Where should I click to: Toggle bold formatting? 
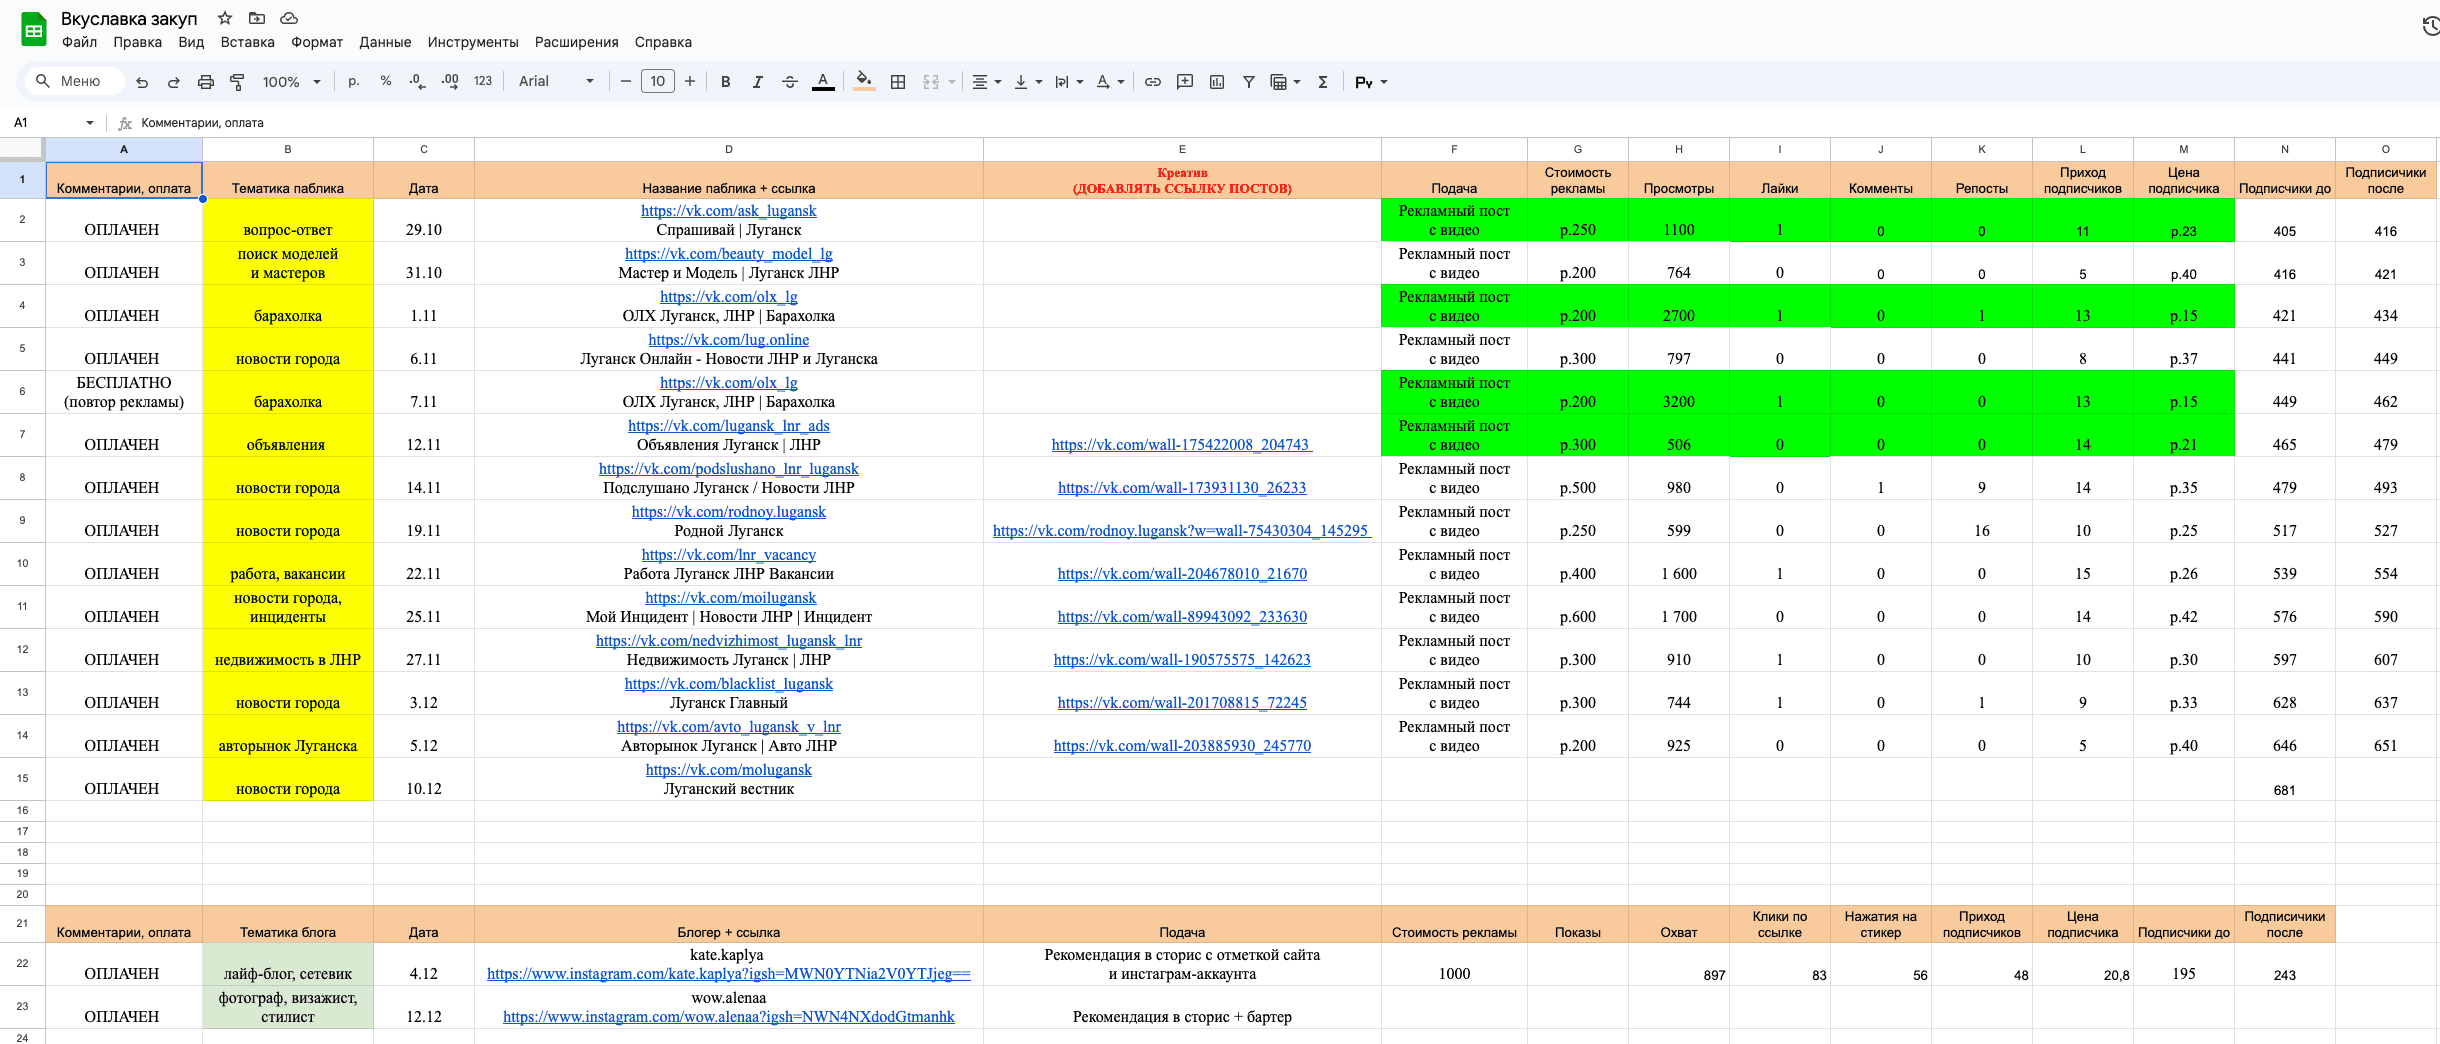[726, 82]
